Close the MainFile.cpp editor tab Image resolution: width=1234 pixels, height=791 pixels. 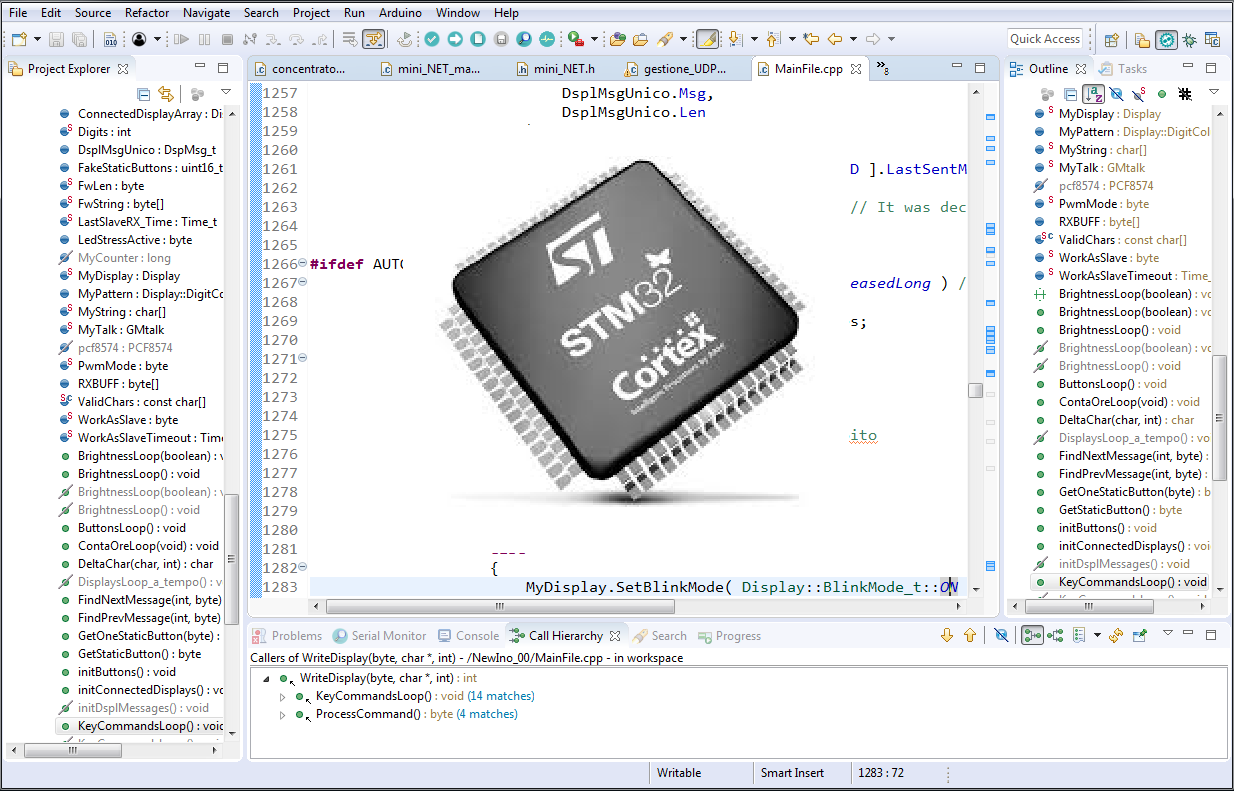855,69
